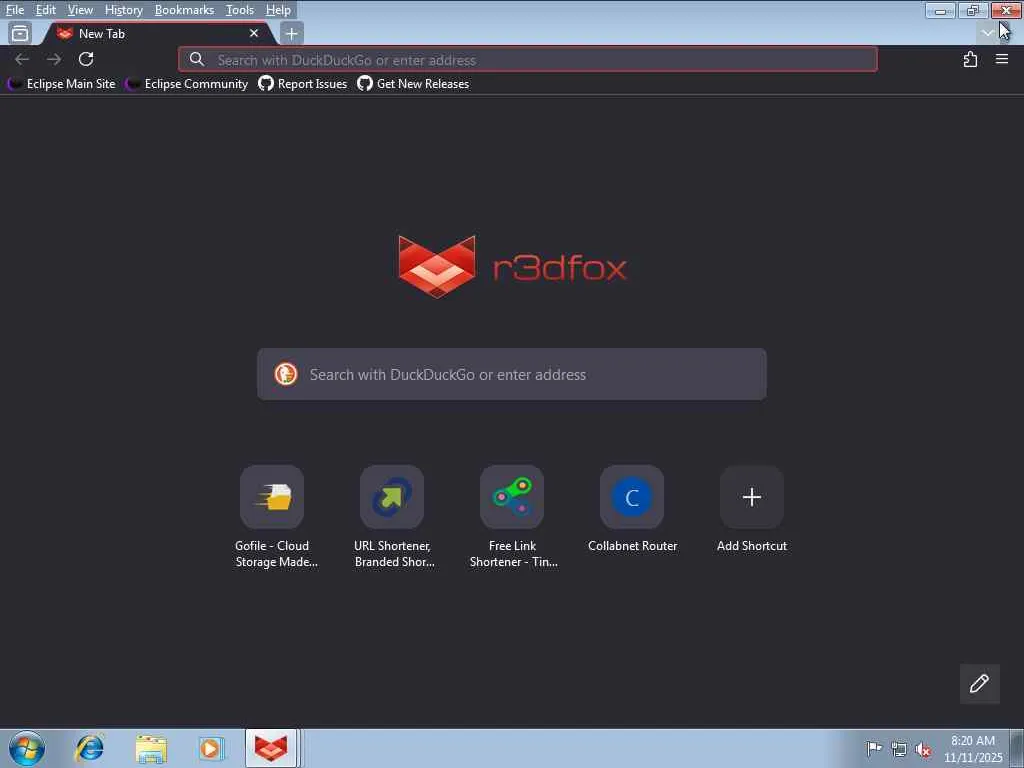Click the DuckDuckGo icon in search box
Image resolution: width=1024 pixels, height=768 pixels.
point(285,374)
